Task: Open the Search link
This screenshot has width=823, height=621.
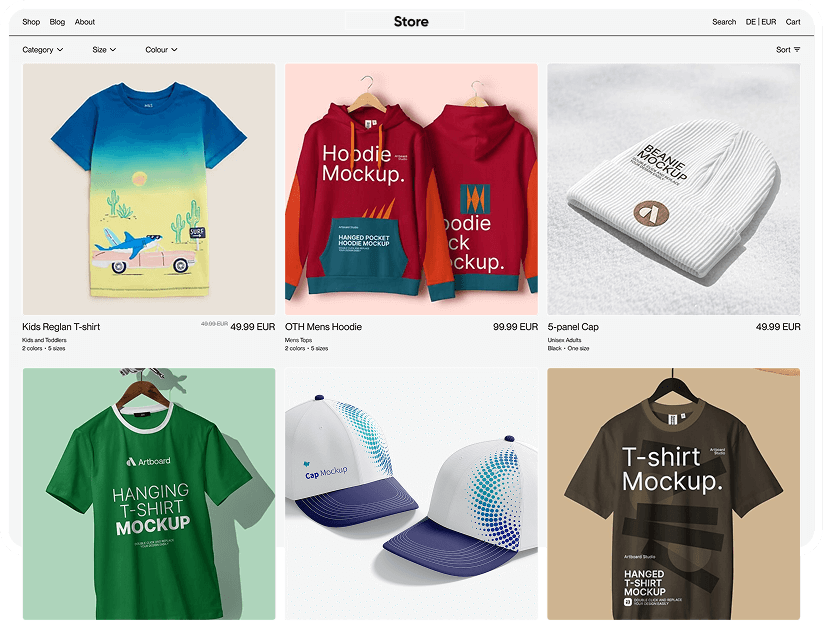Action: click(x=724, y=22)
